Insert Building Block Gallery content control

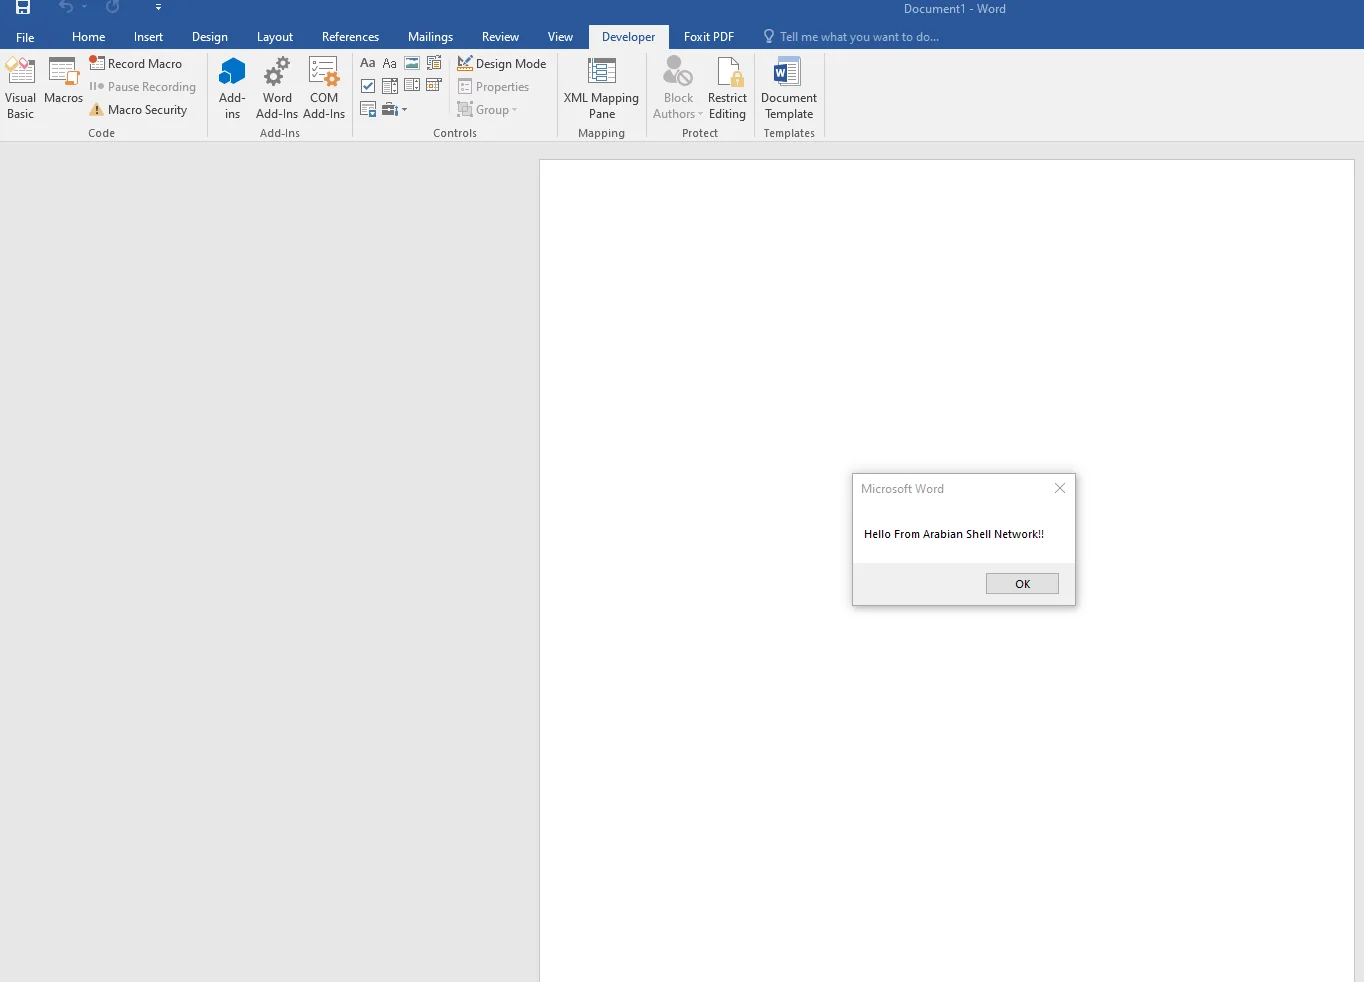click(434, 63)
